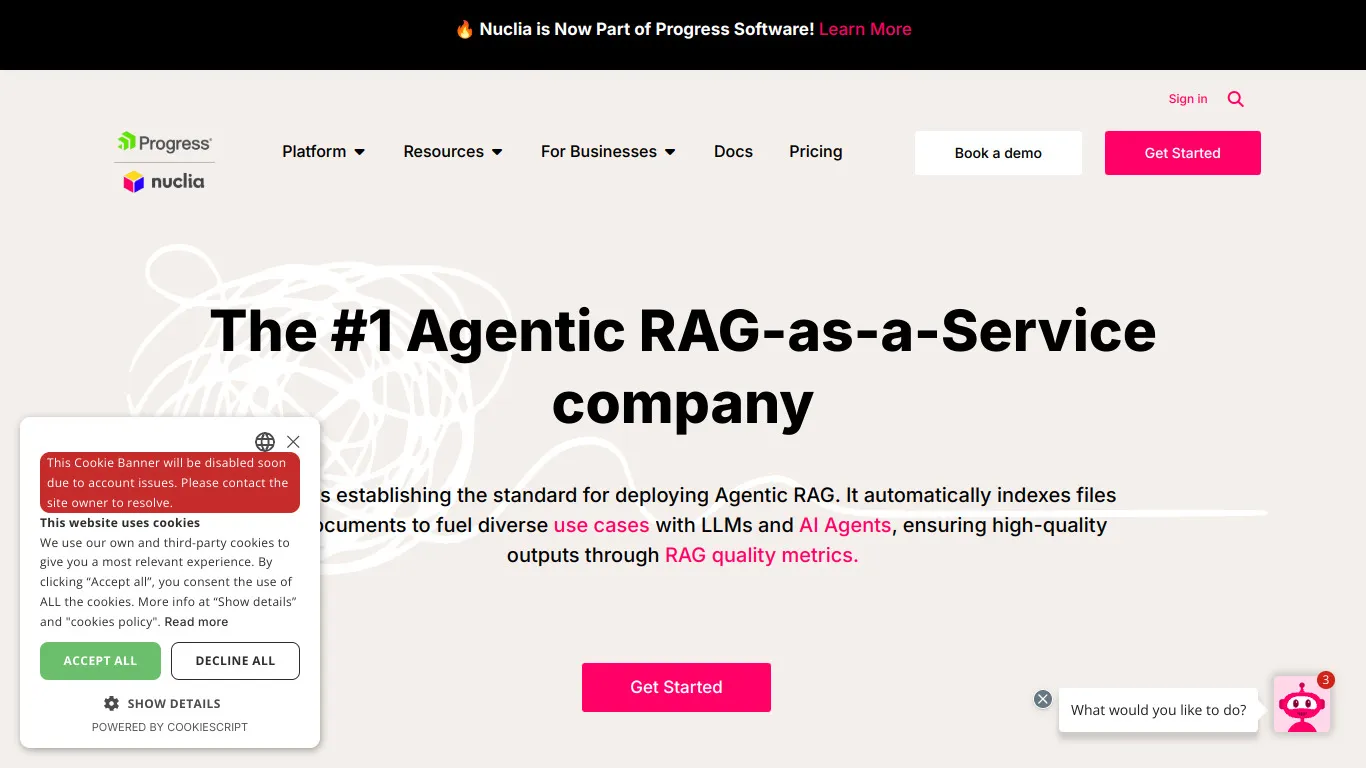This screenshot has height=768, width=1366.
Task: Click the 'What would you like to do?' bubble
Action: 1158,710
